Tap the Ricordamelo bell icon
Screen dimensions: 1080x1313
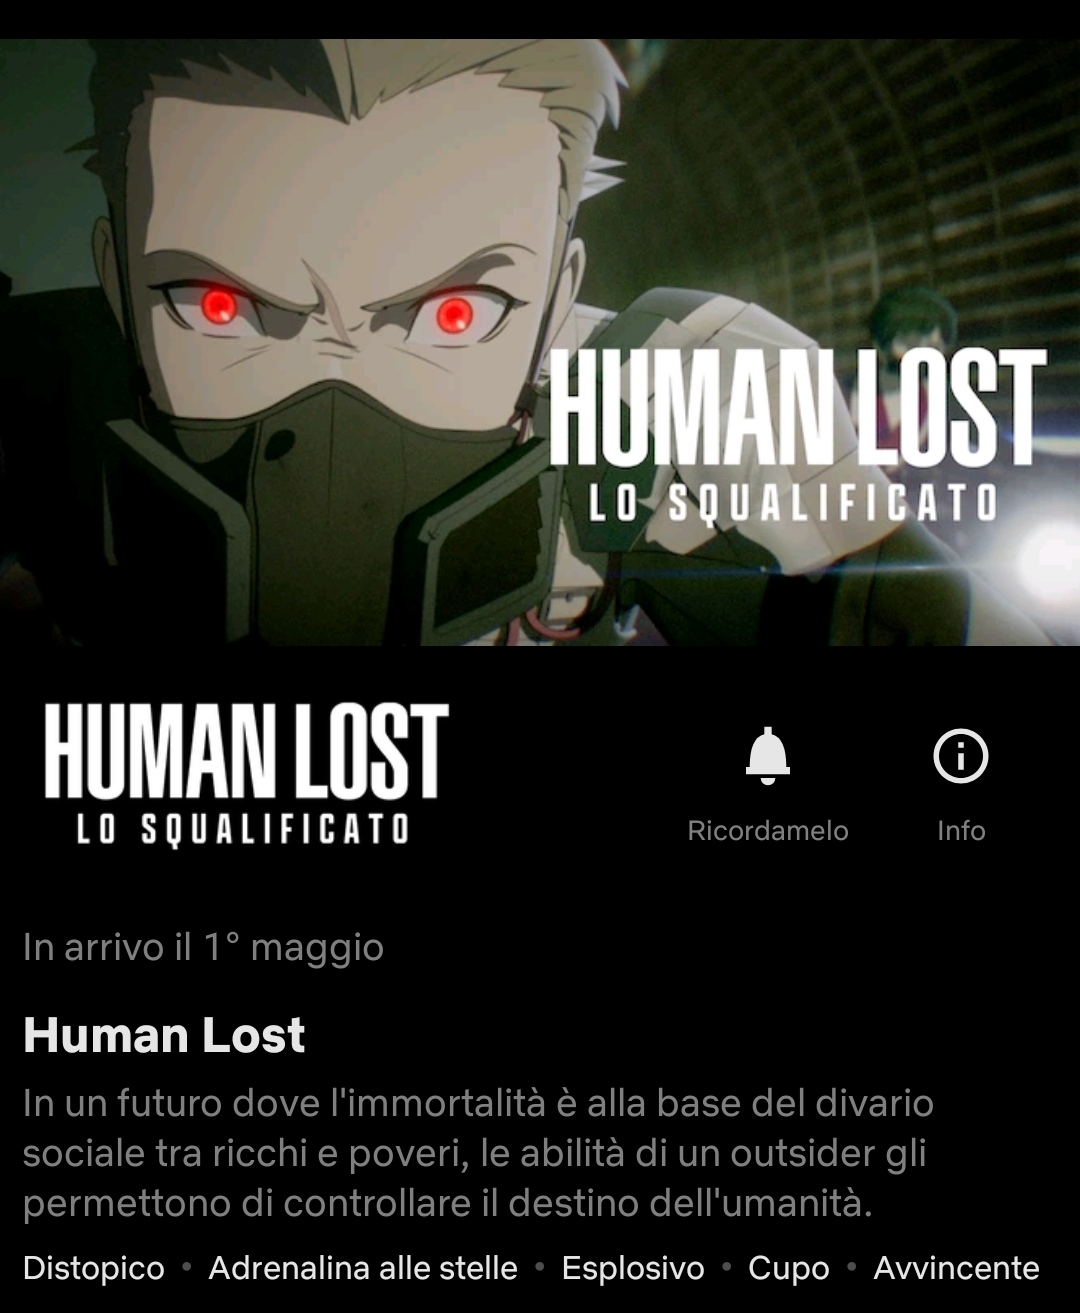[767, 756]
